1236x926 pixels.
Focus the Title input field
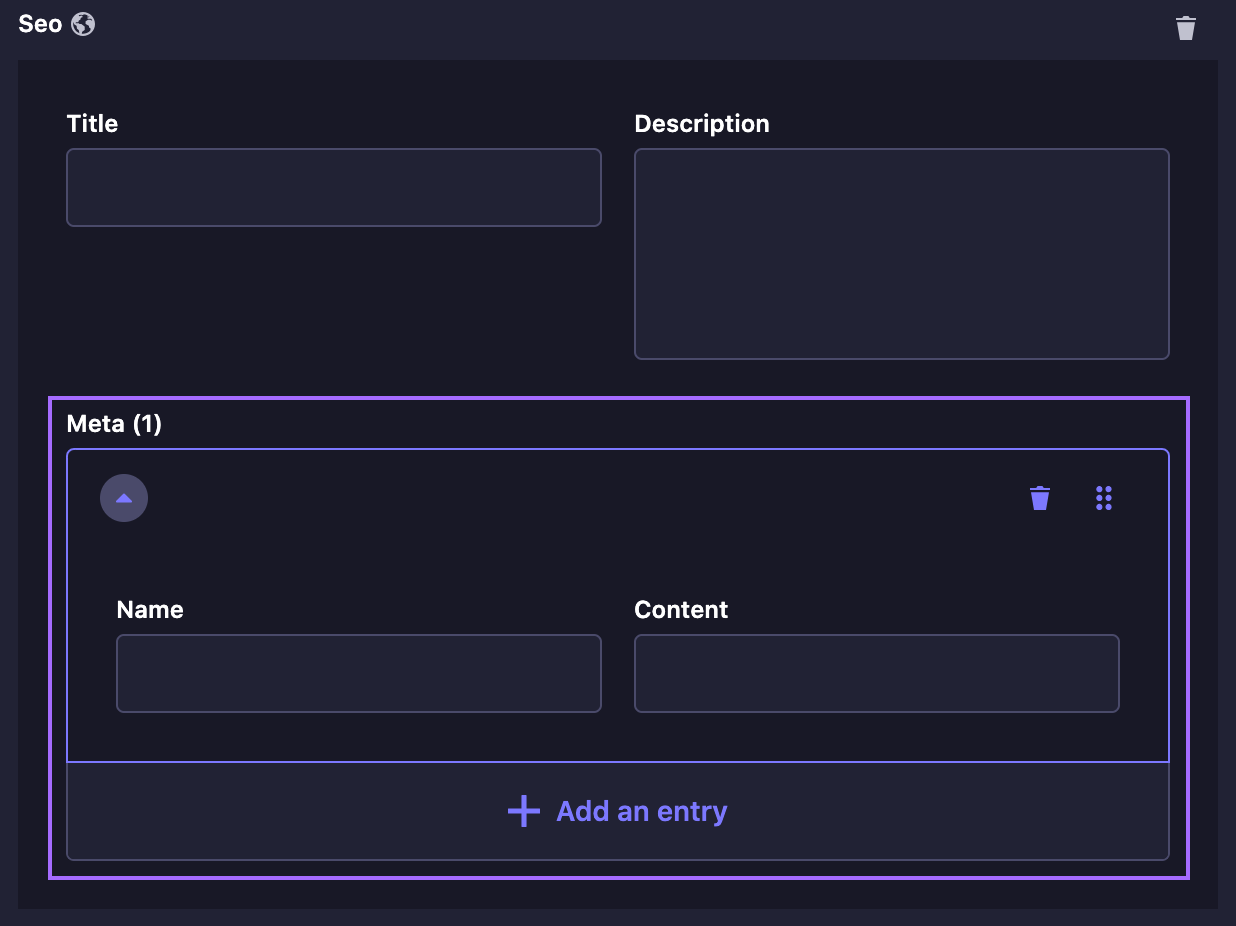click(333, 188)
